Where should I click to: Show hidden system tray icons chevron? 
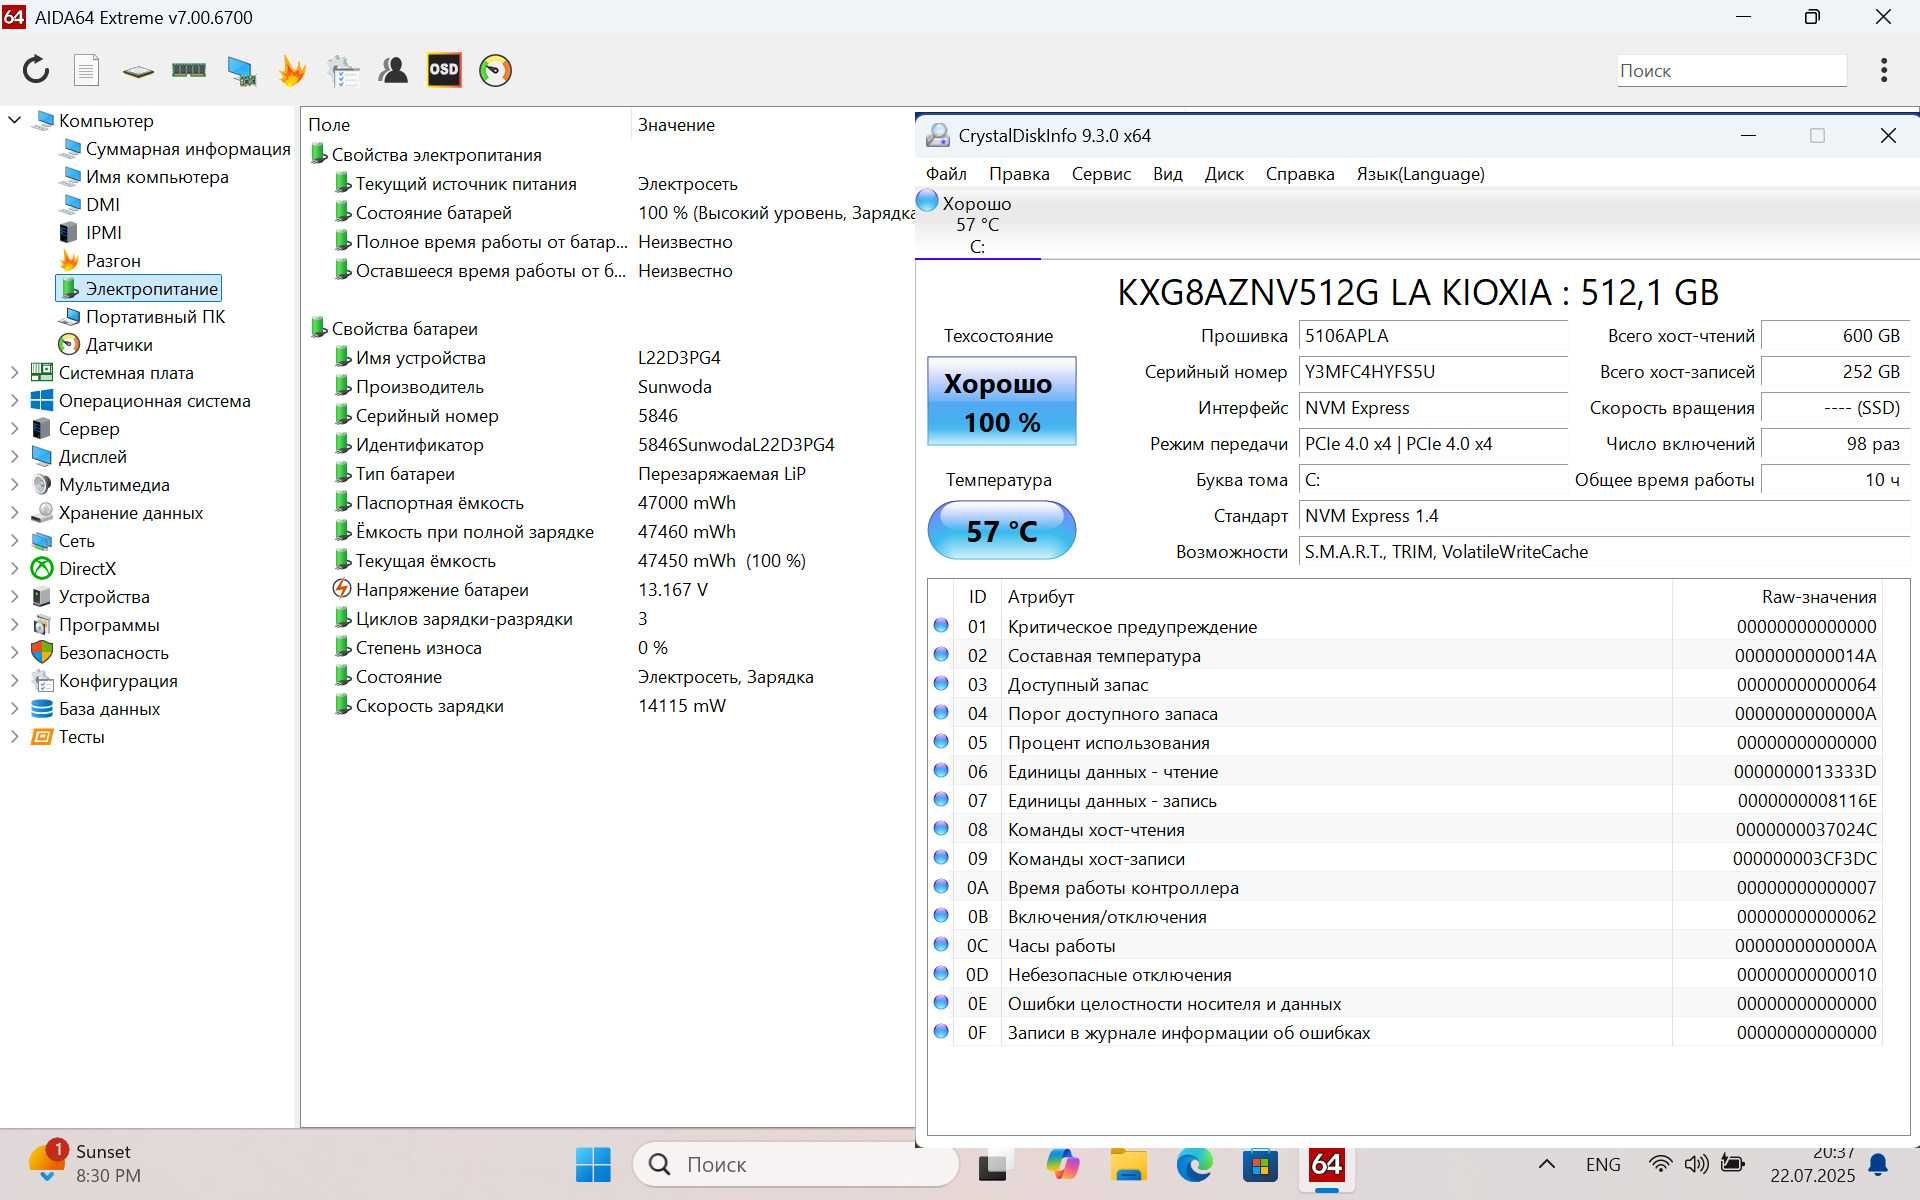pos(1546,1164)
